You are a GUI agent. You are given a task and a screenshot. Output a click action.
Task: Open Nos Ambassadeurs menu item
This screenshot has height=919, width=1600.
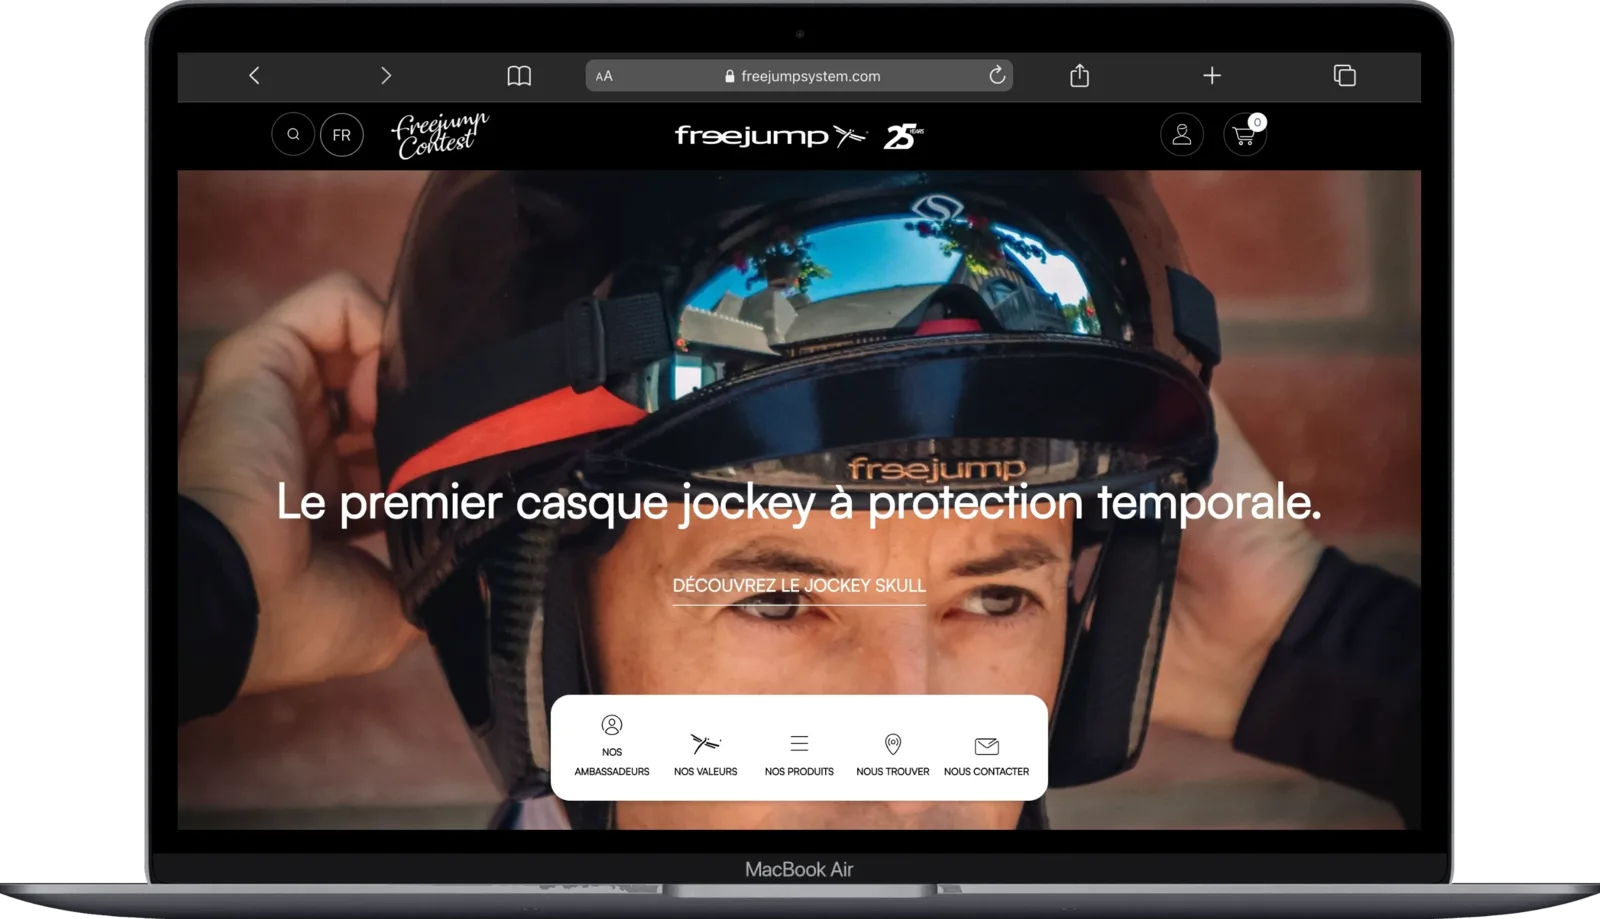(x=612, y=746)
